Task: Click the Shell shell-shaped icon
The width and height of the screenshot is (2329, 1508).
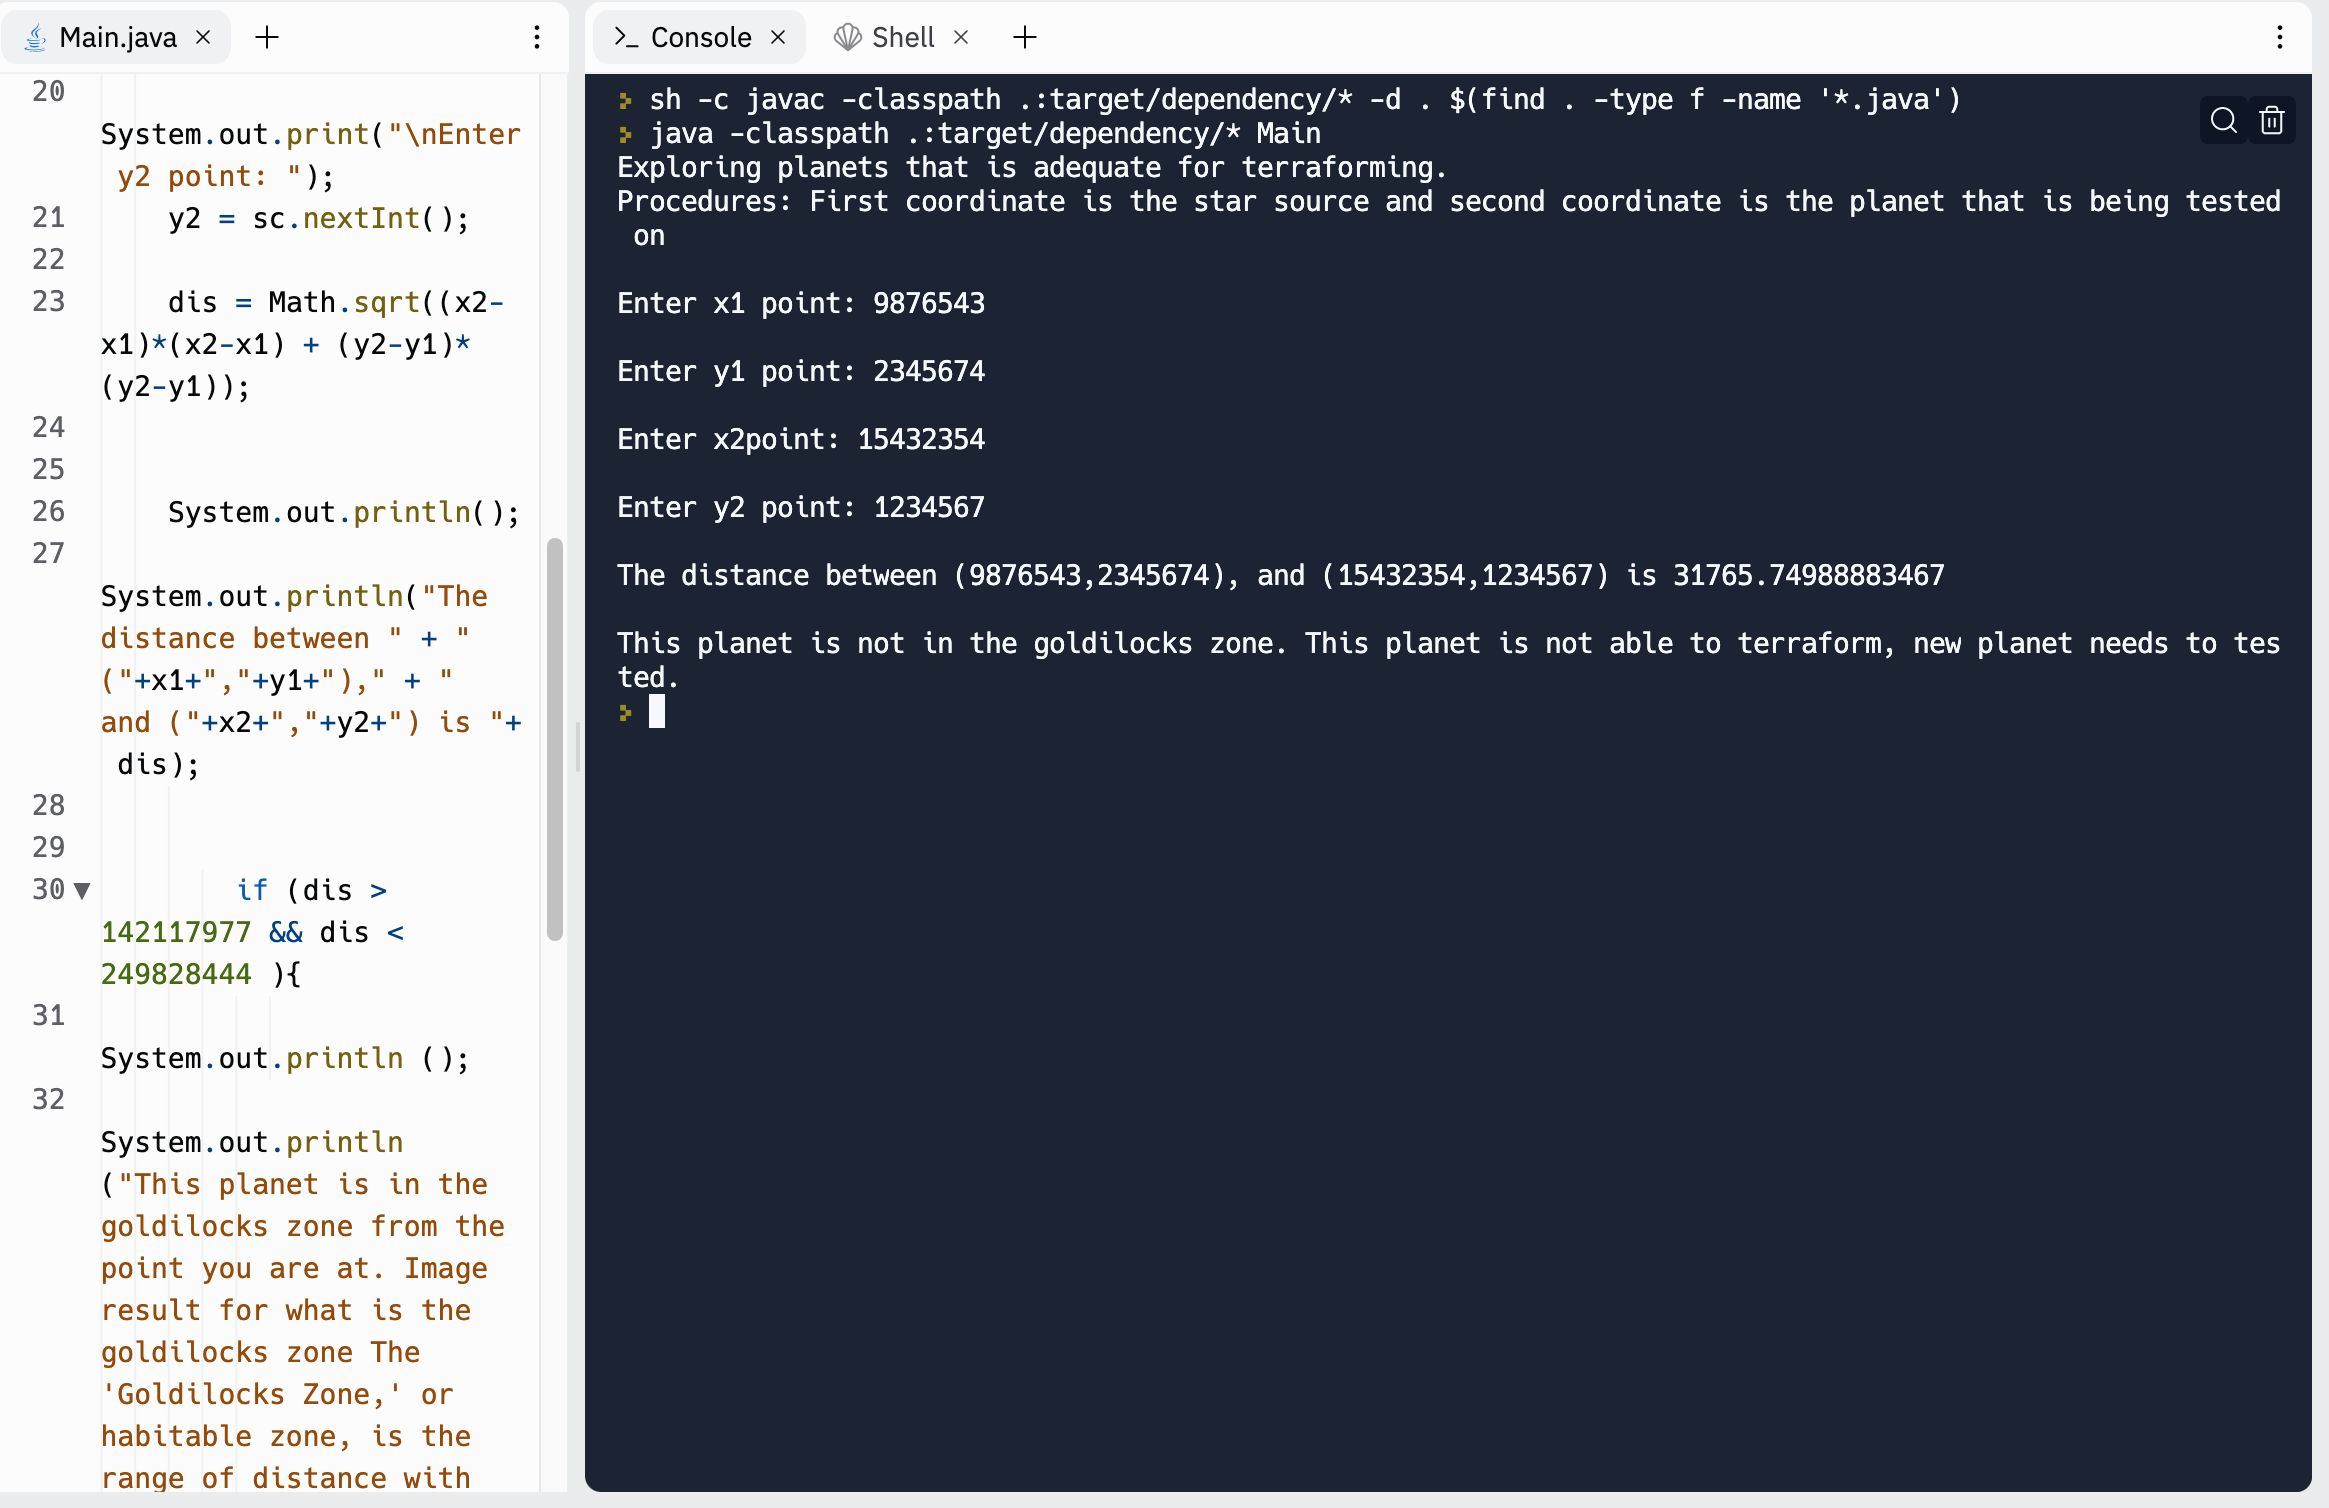Action: 847,37
